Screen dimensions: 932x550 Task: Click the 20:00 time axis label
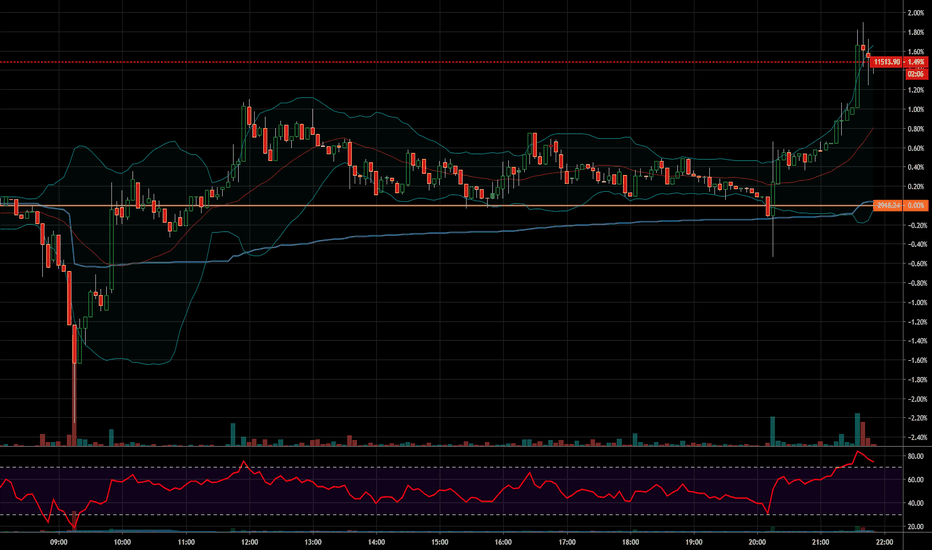coord(757,542)
